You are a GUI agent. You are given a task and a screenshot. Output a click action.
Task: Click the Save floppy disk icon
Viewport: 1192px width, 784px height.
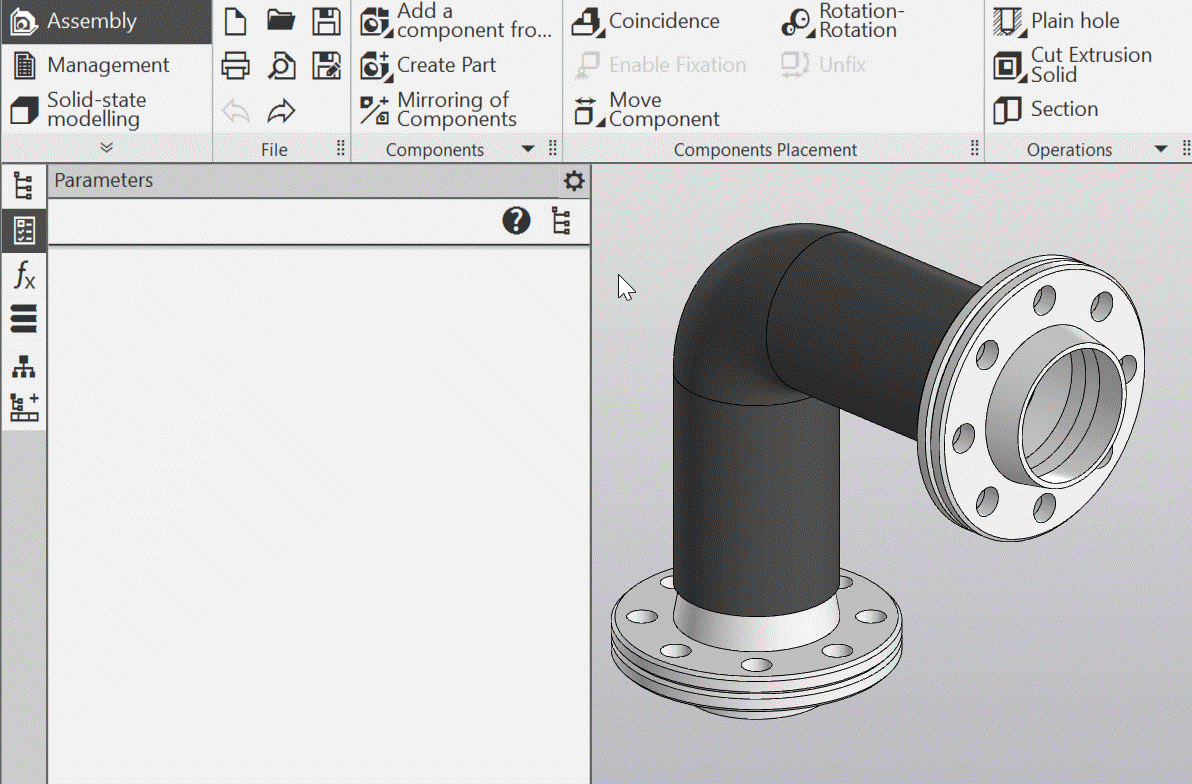[327, 21]
